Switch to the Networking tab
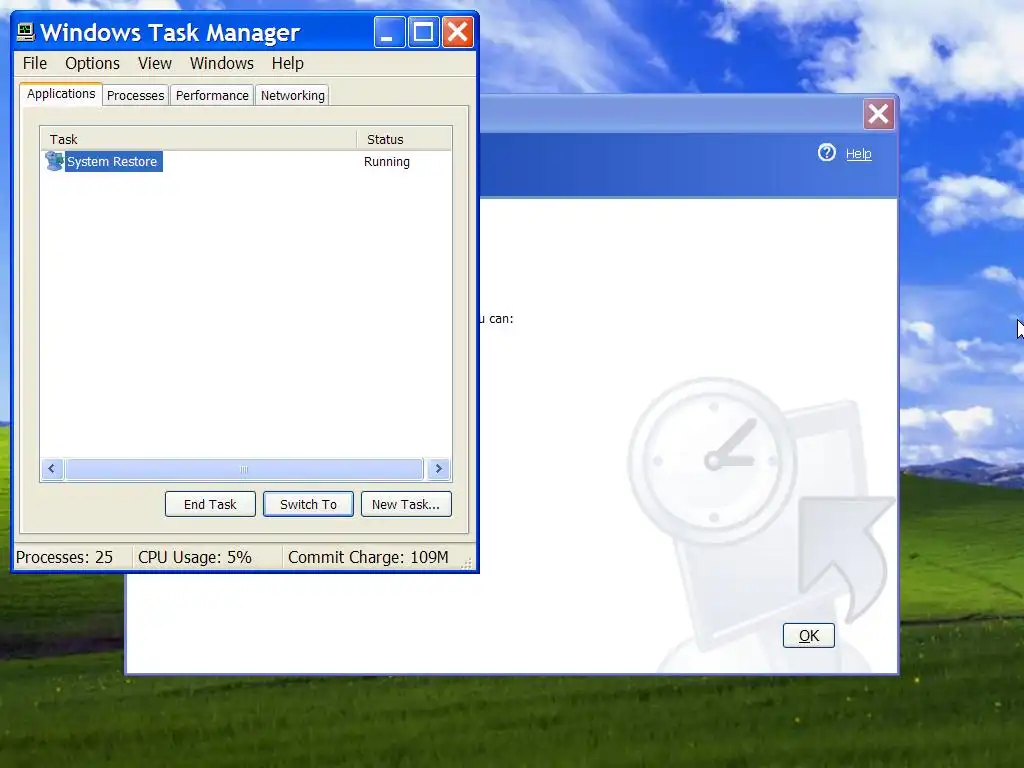Viewport: 1024px width, 768px height. click(x=293, y=95)
